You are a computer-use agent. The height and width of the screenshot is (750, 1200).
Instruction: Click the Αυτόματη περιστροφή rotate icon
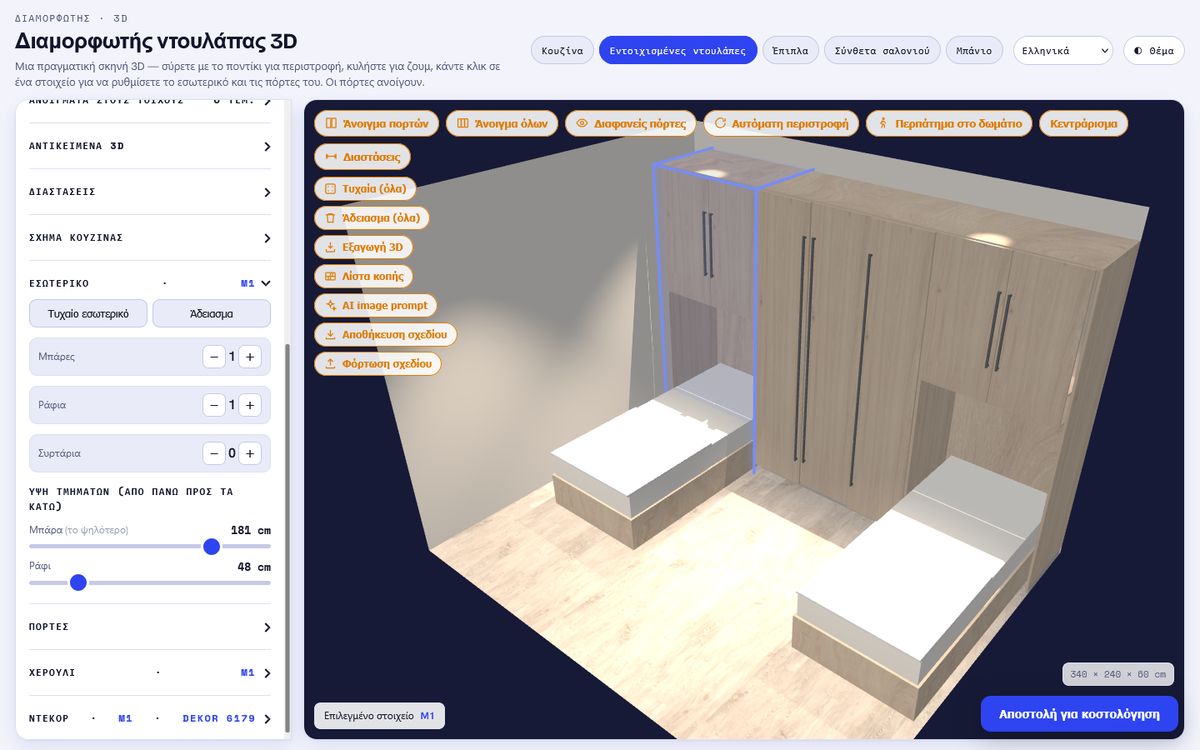(720, 124)
